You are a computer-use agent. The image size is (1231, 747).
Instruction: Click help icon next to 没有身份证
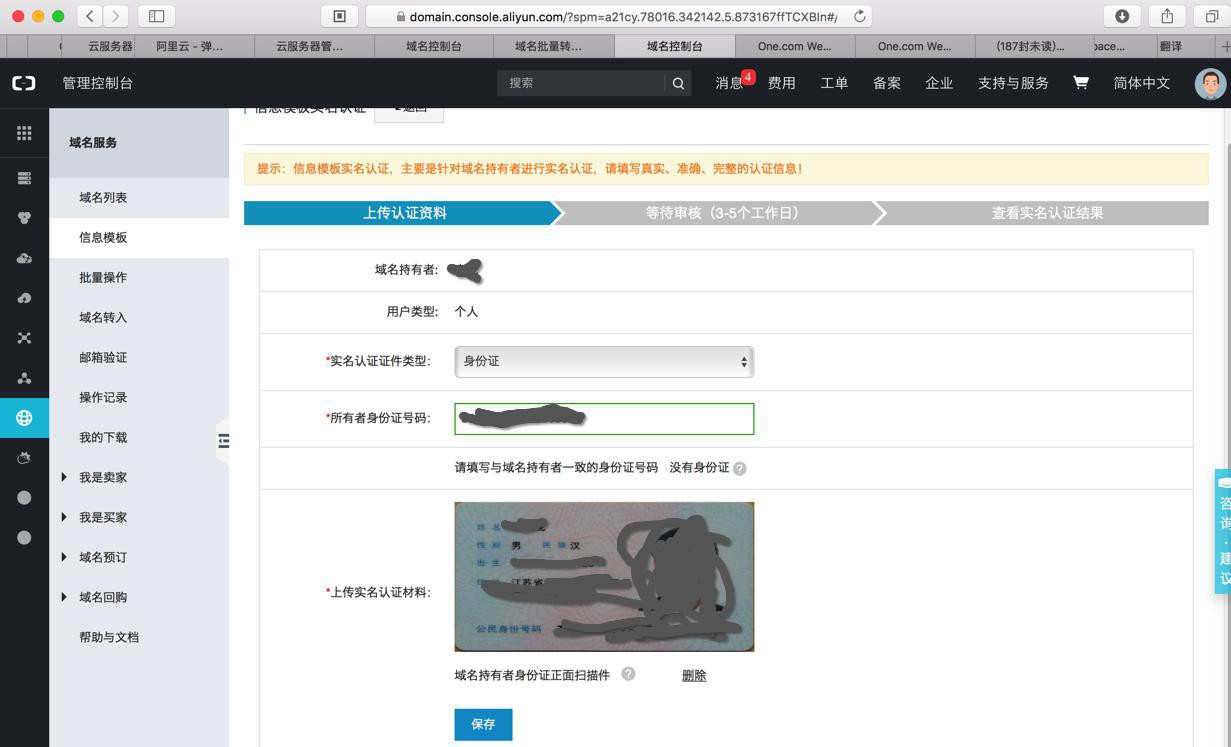click(x=740, y=468)
